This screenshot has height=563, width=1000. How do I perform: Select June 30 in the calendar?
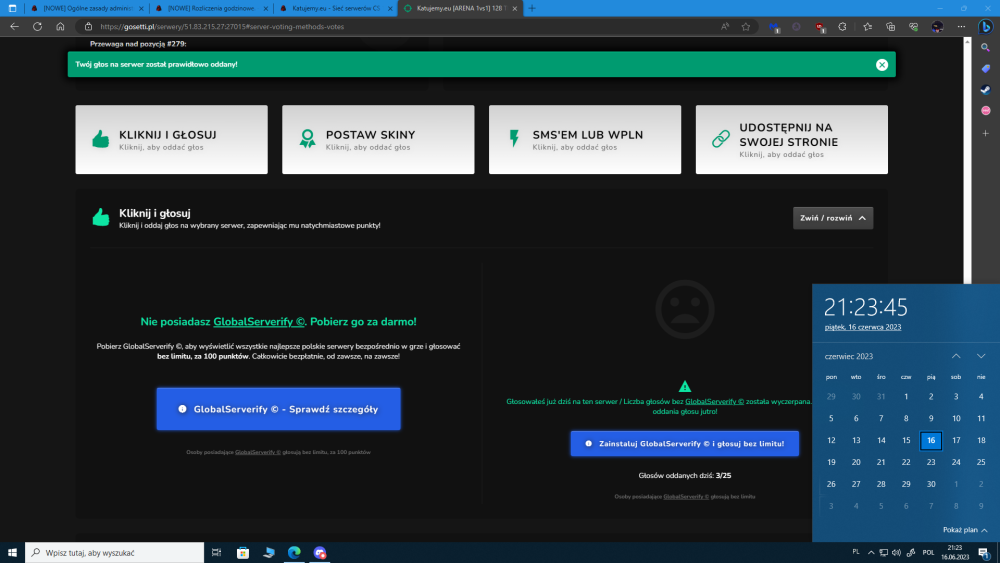(931, 484)
